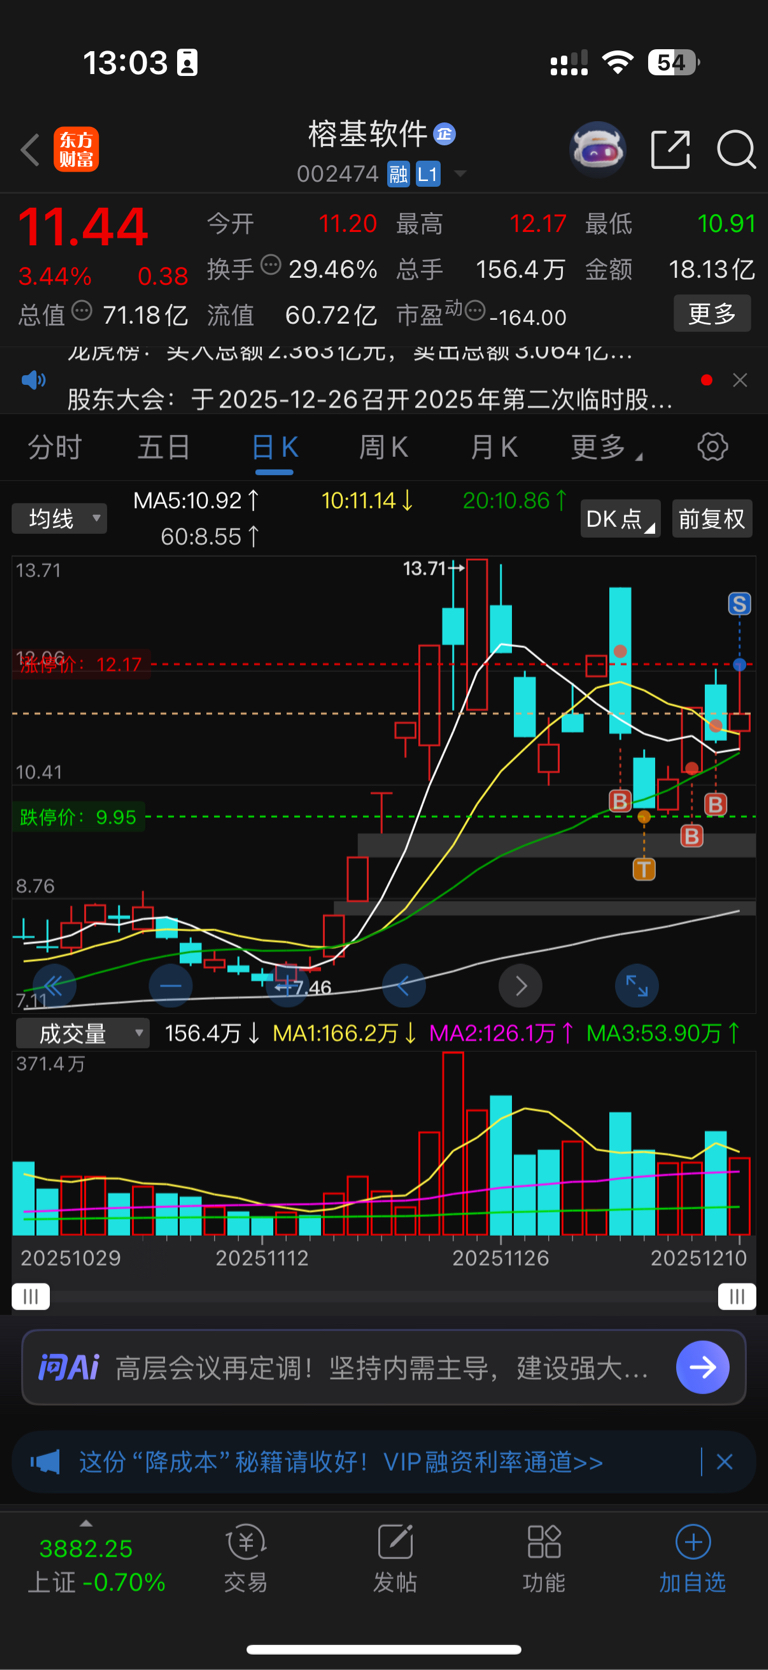Tap the chart zoom-out minus button

[170, 987]
